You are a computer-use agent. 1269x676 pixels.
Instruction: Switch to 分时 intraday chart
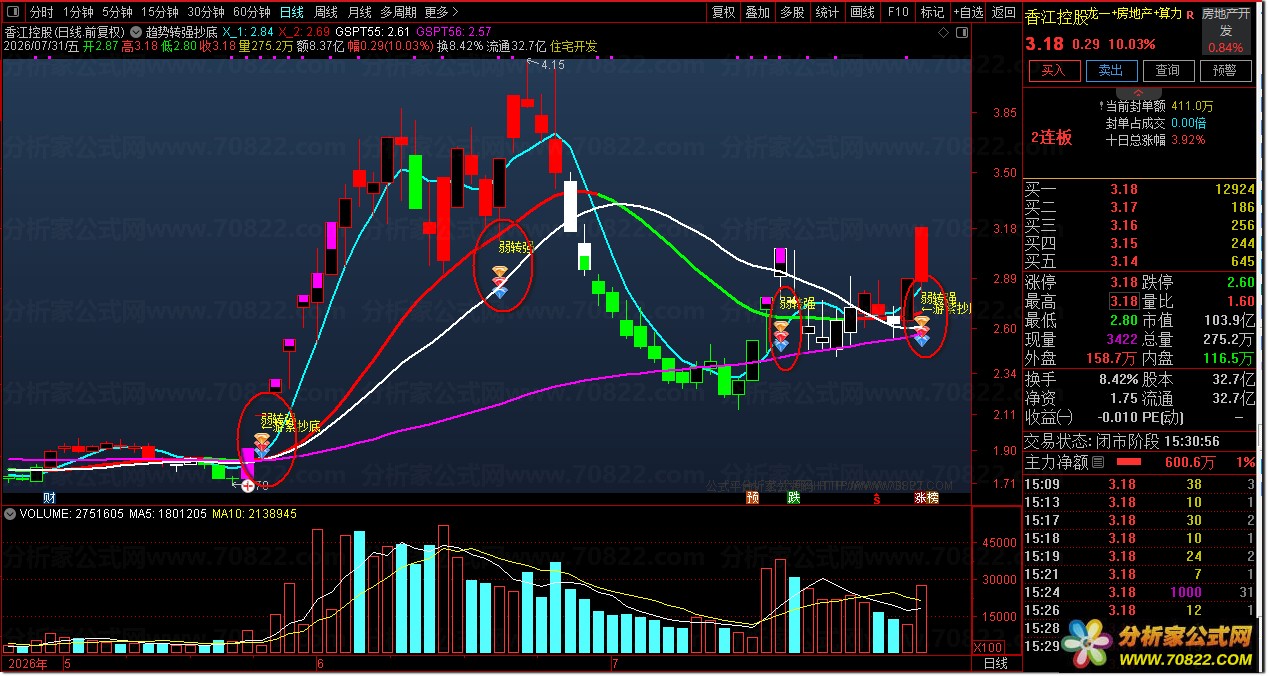41,13
